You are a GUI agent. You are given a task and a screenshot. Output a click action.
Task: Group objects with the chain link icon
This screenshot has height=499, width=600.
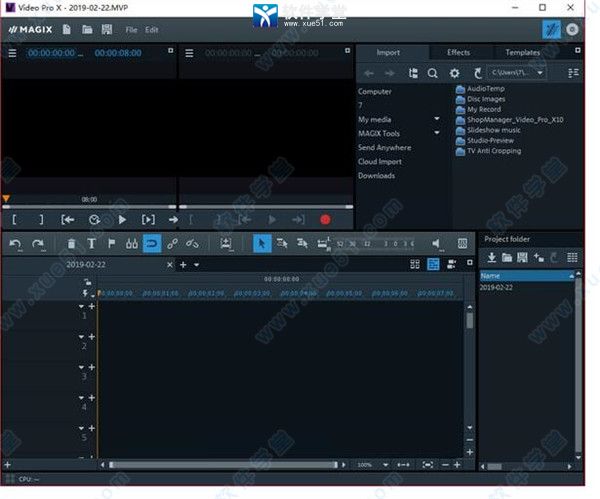pyautogui.click(x=172, y=244)
